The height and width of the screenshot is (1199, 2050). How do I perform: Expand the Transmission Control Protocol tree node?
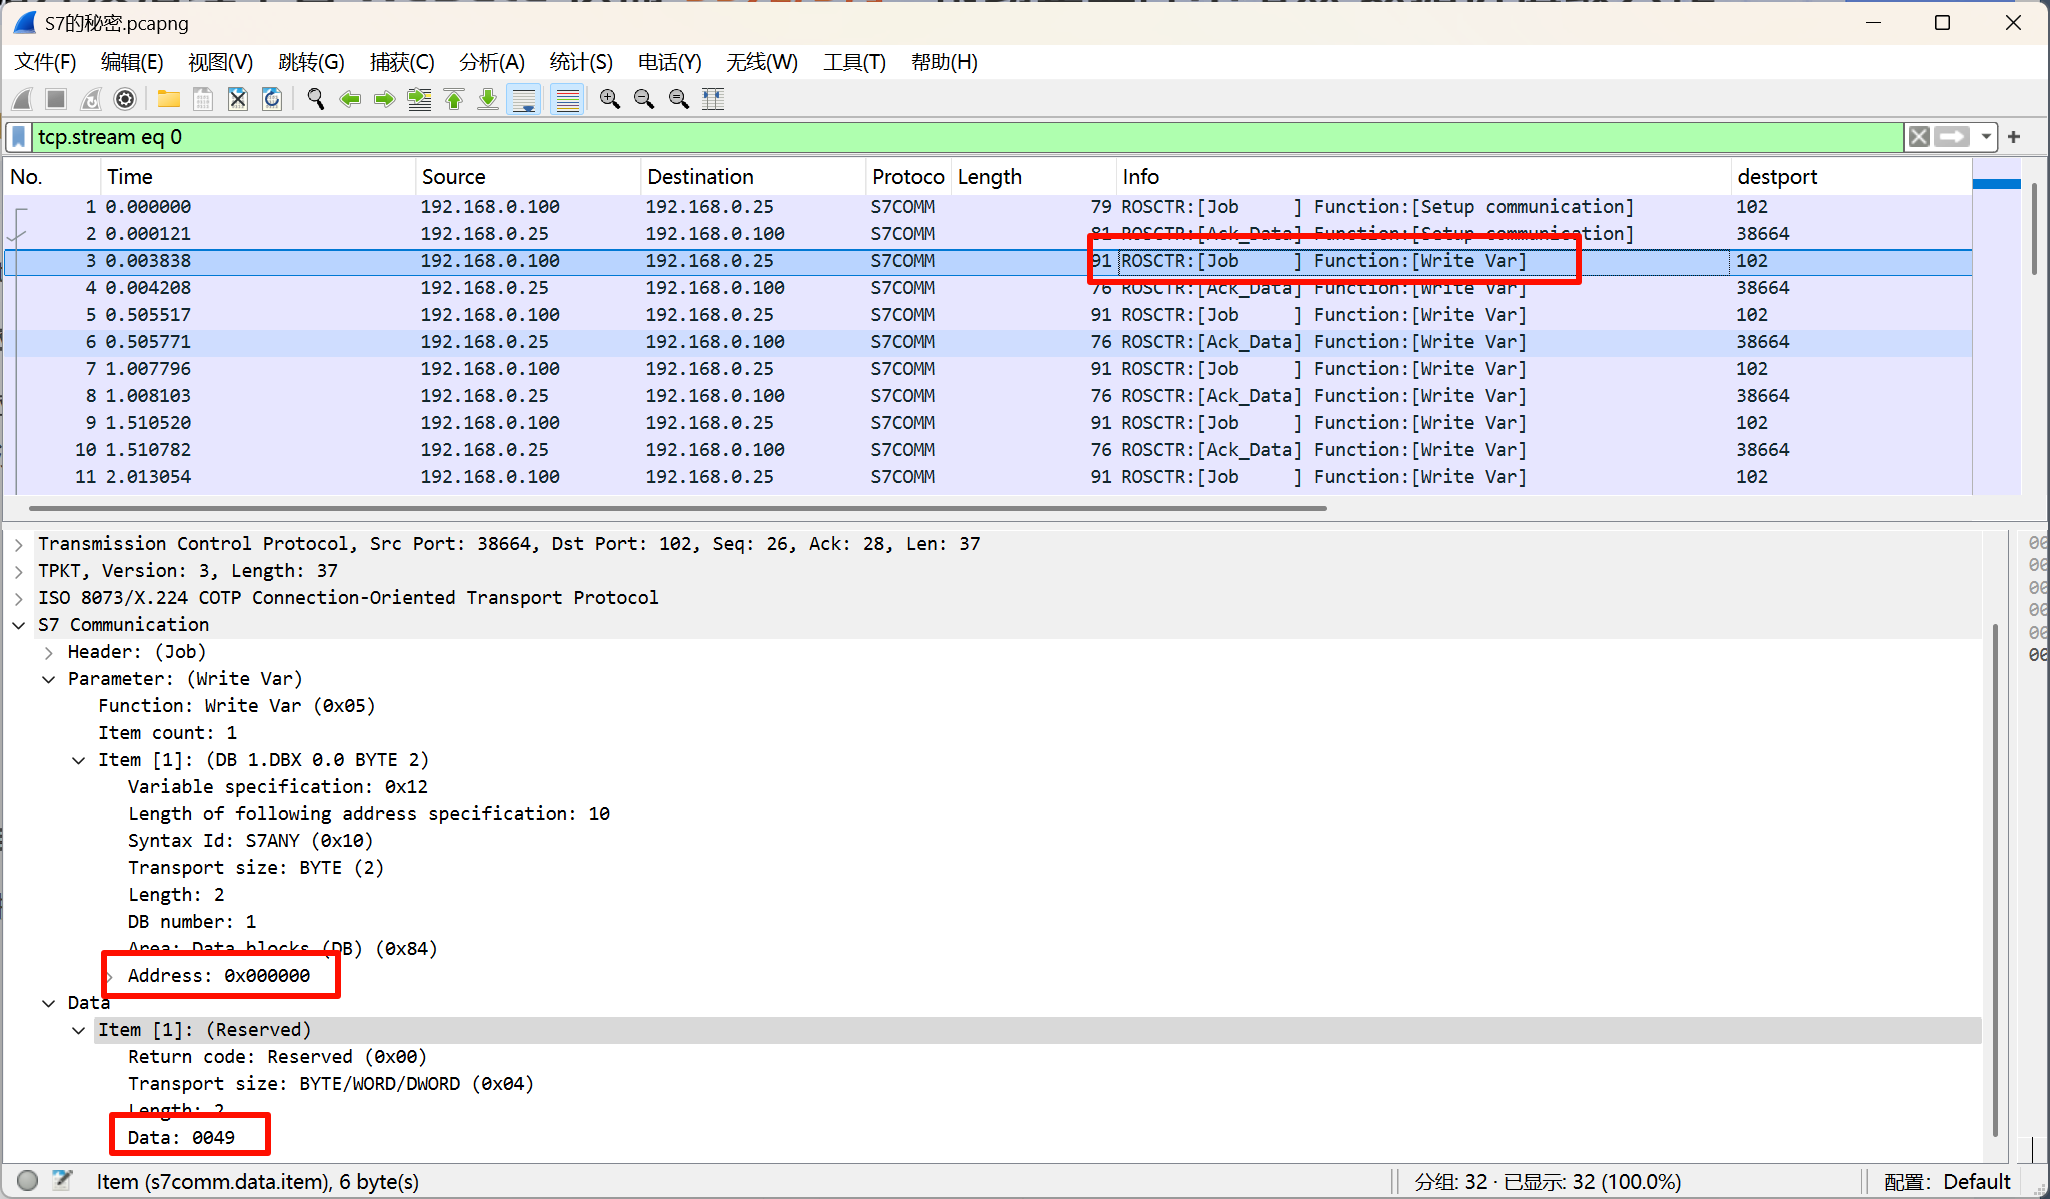[19, 544]
